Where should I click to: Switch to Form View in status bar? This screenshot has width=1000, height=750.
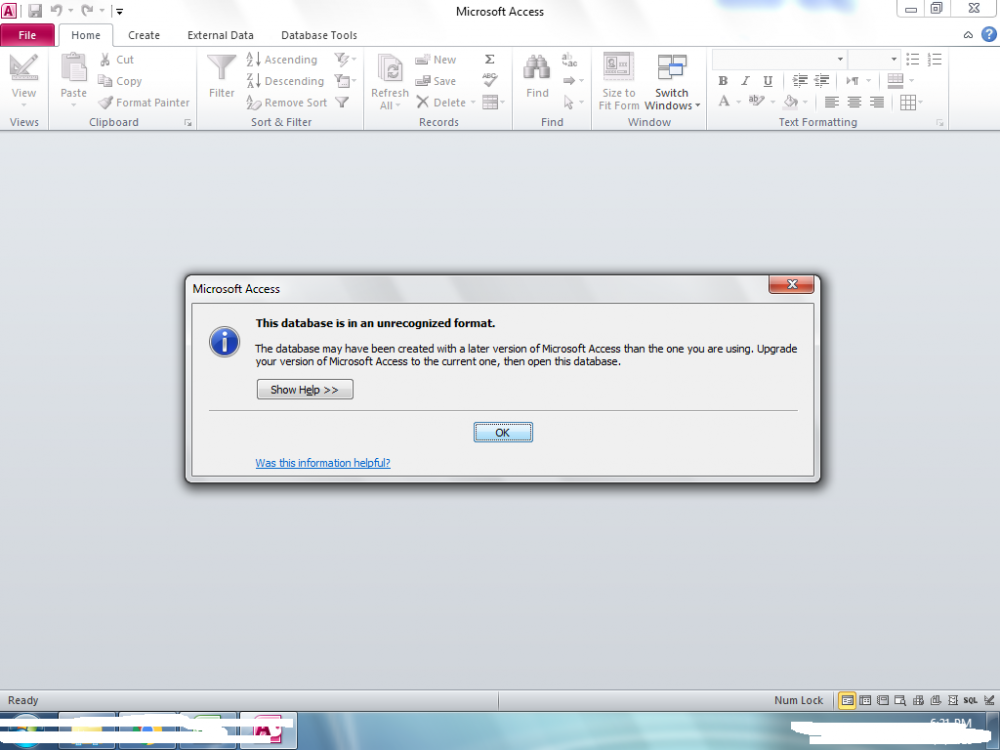(847, 700)
